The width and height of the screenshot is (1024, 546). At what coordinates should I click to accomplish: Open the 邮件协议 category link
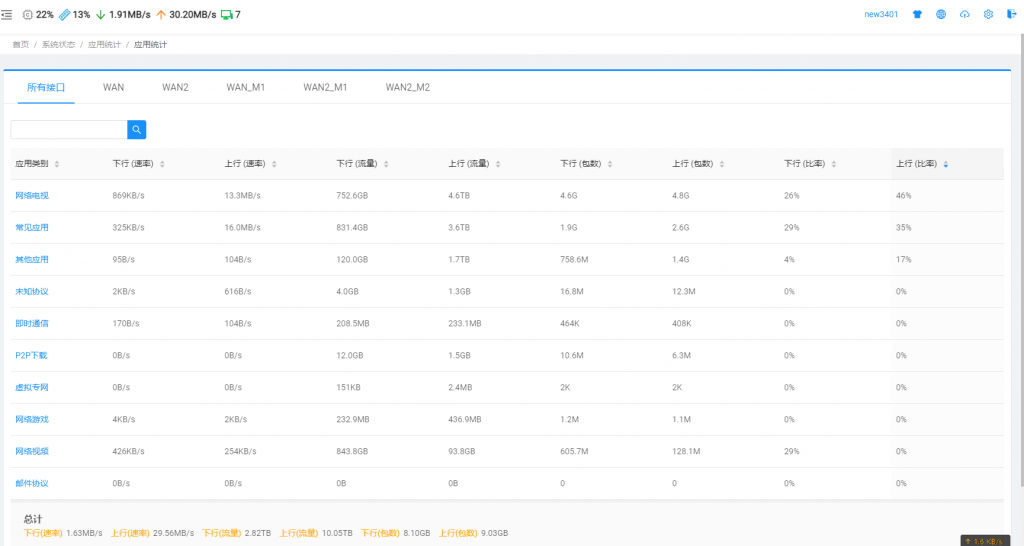(32, 484)
